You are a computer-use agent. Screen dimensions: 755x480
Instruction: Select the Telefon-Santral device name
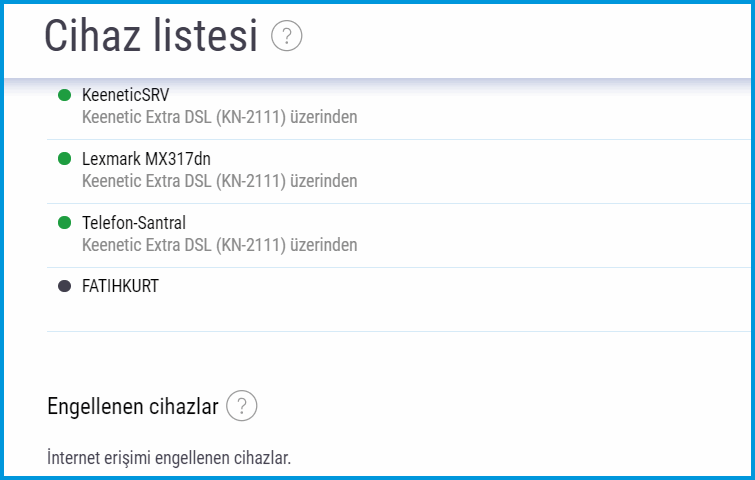point(134,222)
